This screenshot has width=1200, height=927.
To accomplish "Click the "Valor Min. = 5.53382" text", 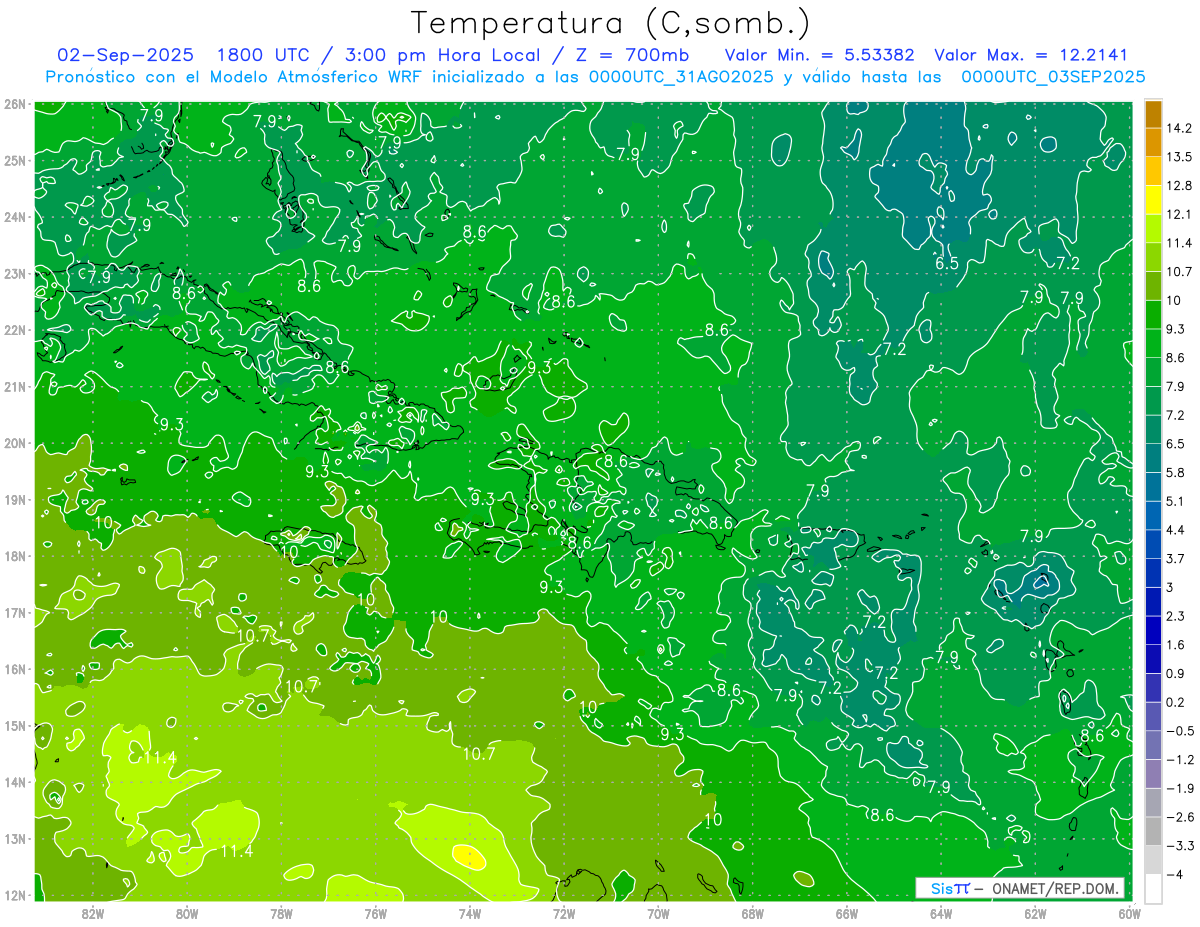I will point(820,55).
